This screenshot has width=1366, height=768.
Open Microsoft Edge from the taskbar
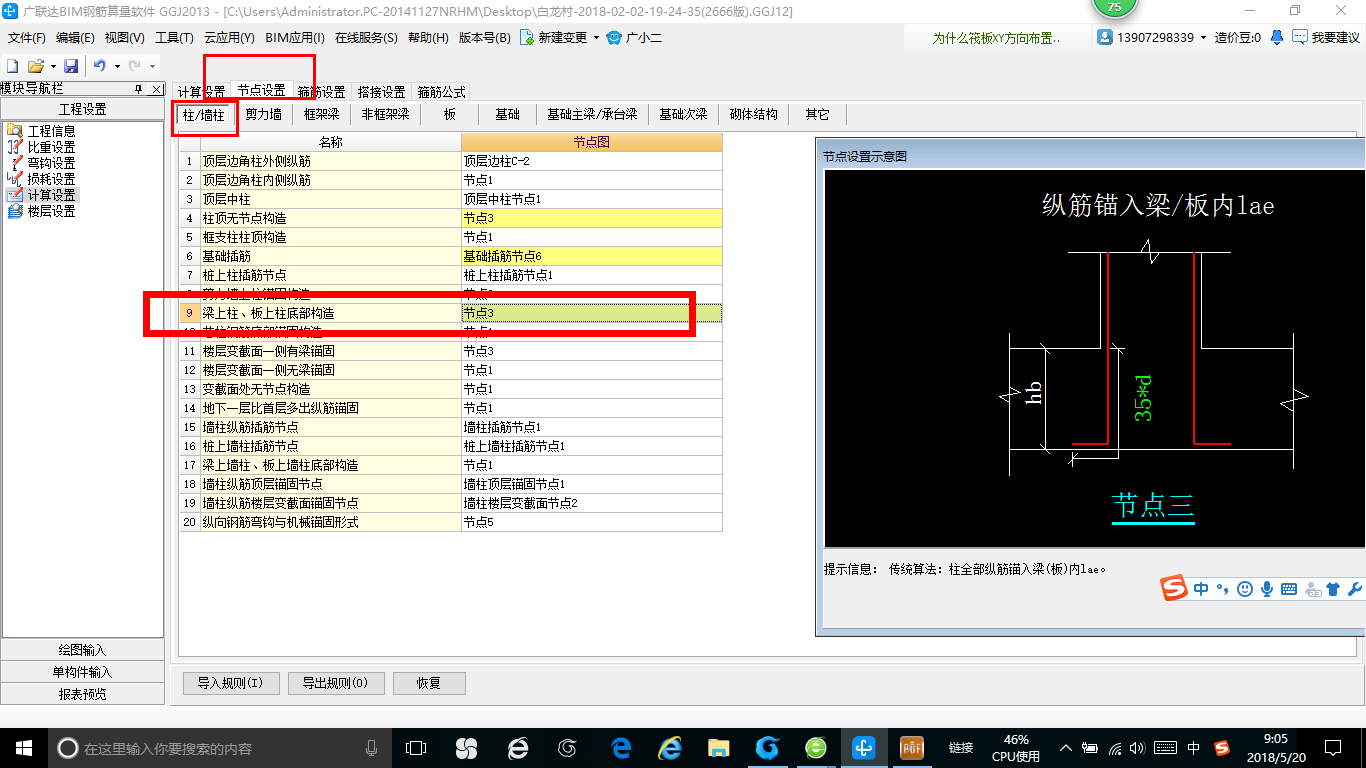(621, 748)
